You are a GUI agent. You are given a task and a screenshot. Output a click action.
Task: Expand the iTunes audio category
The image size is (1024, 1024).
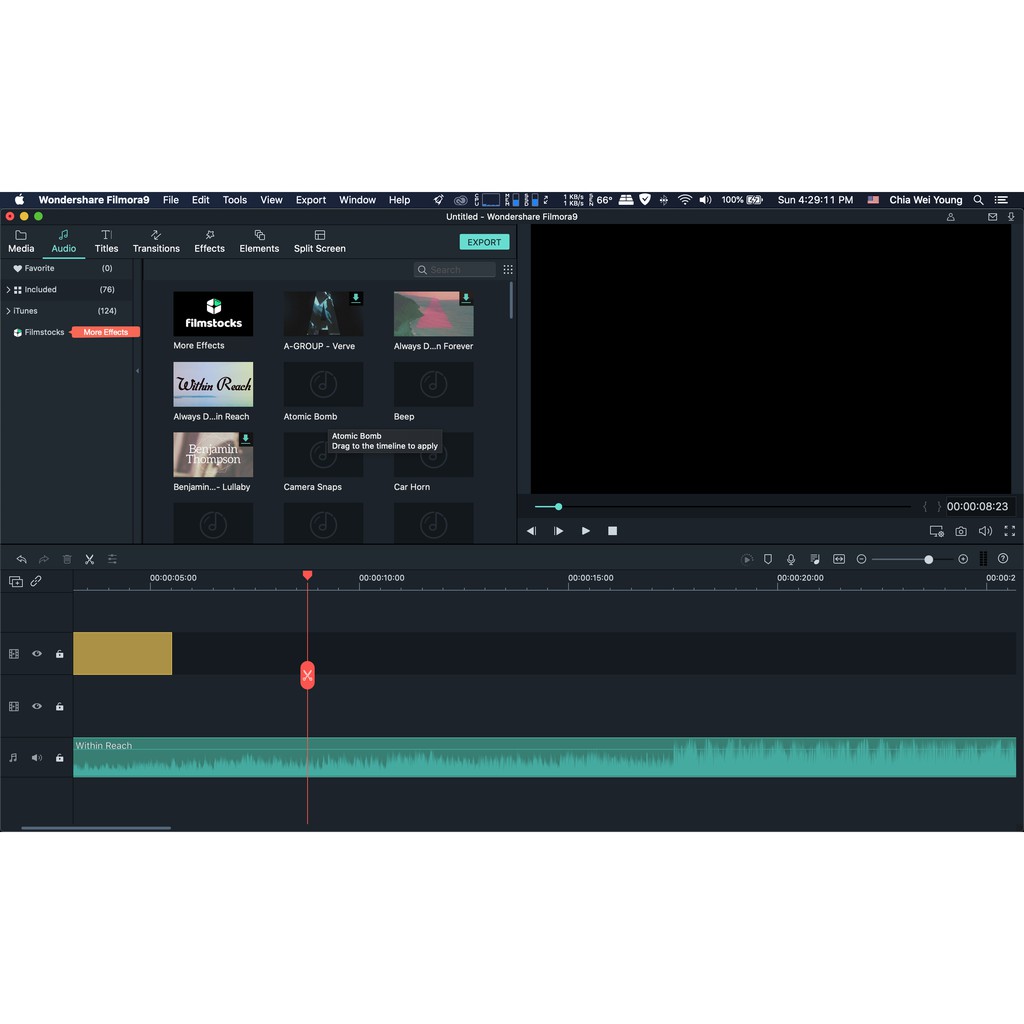point(9,311)
